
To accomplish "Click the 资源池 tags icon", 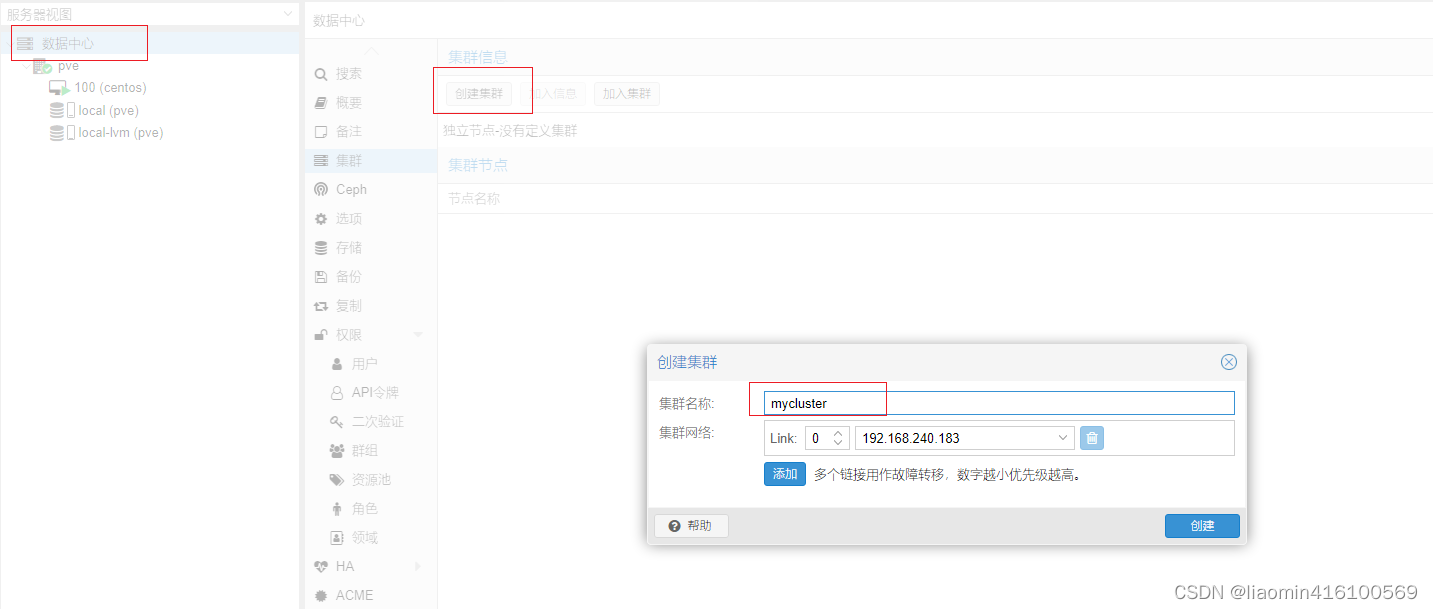I will [337, 480].
